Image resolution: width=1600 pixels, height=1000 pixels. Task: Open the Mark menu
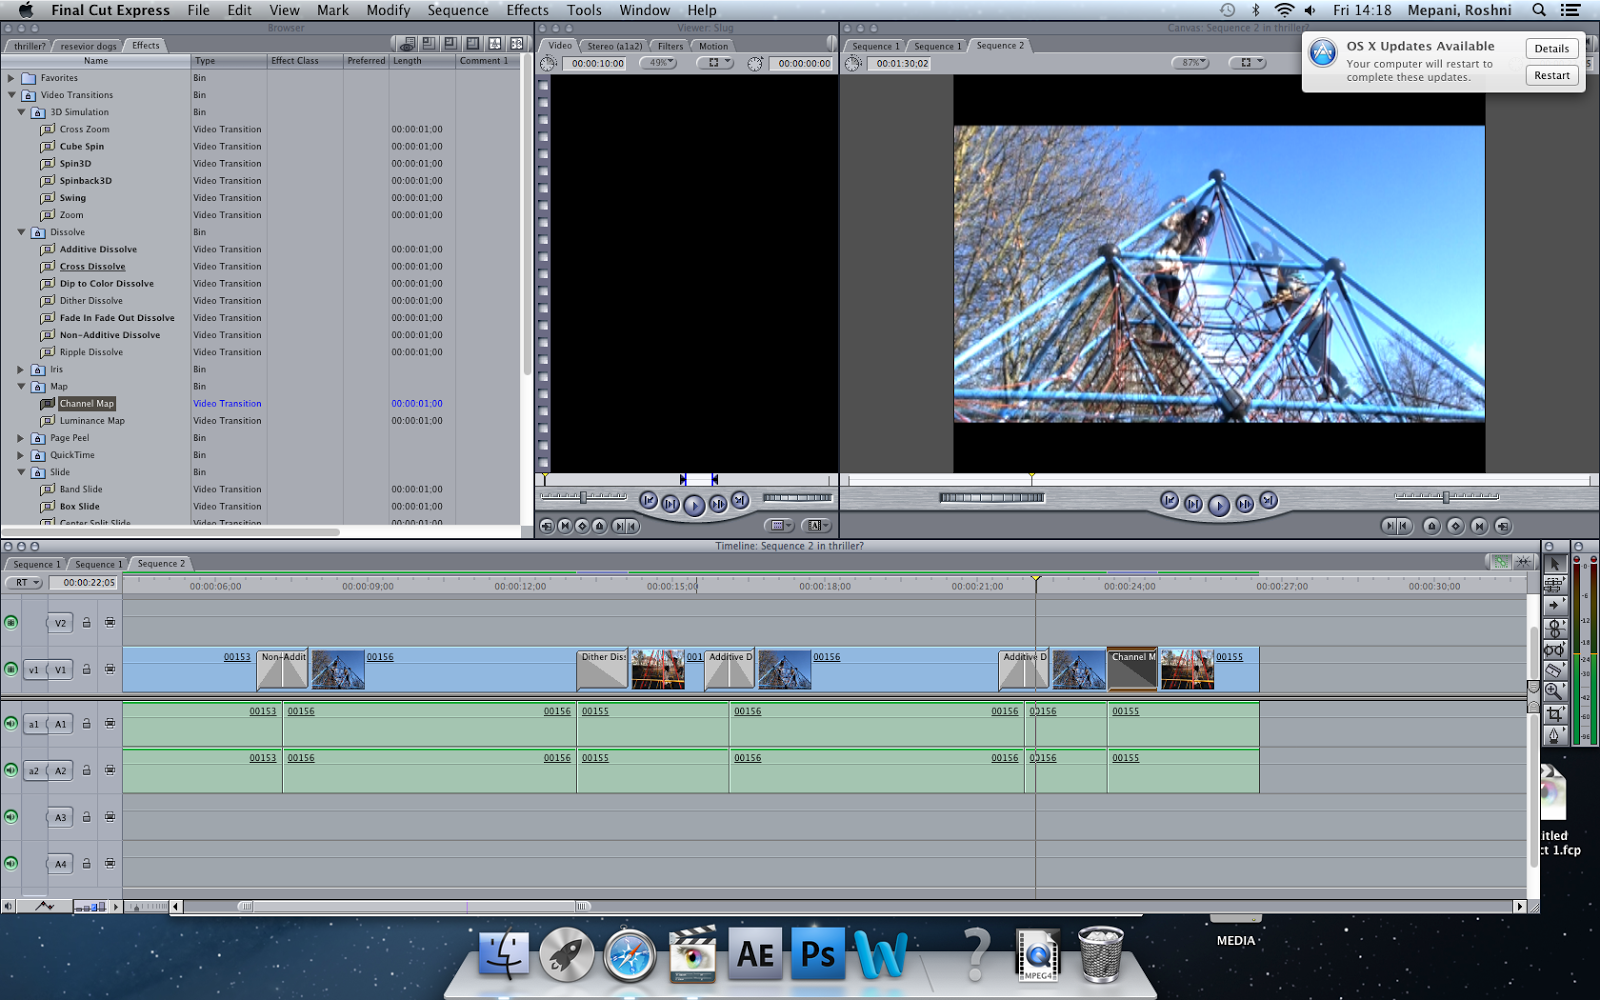(333, 10)
